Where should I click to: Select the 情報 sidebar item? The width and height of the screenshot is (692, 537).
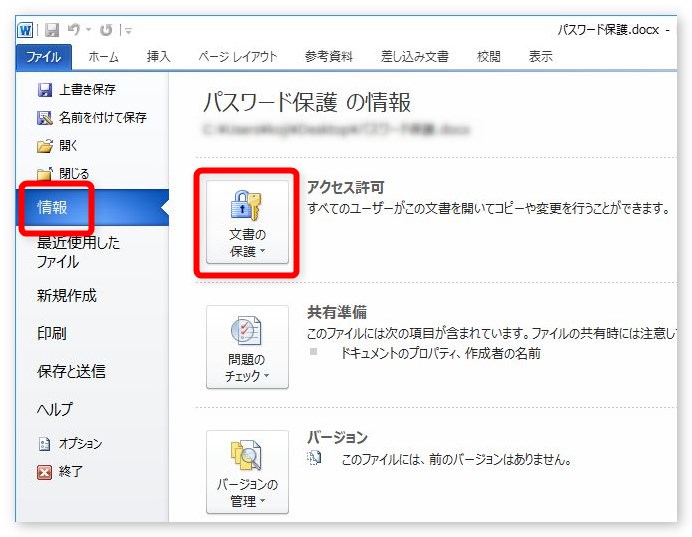(x=92, y=207)
